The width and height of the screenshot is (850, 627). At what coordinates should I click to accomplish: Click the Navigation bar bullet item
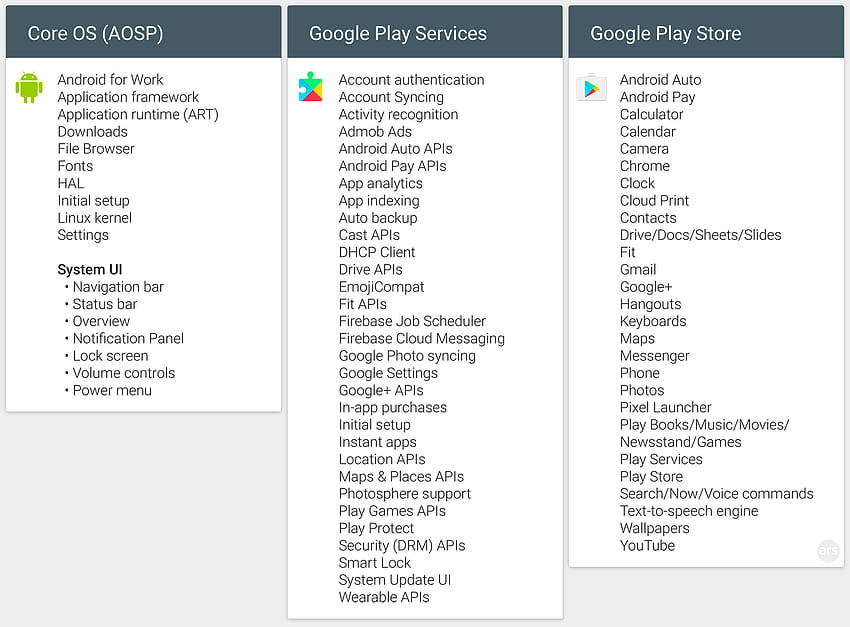118,287
